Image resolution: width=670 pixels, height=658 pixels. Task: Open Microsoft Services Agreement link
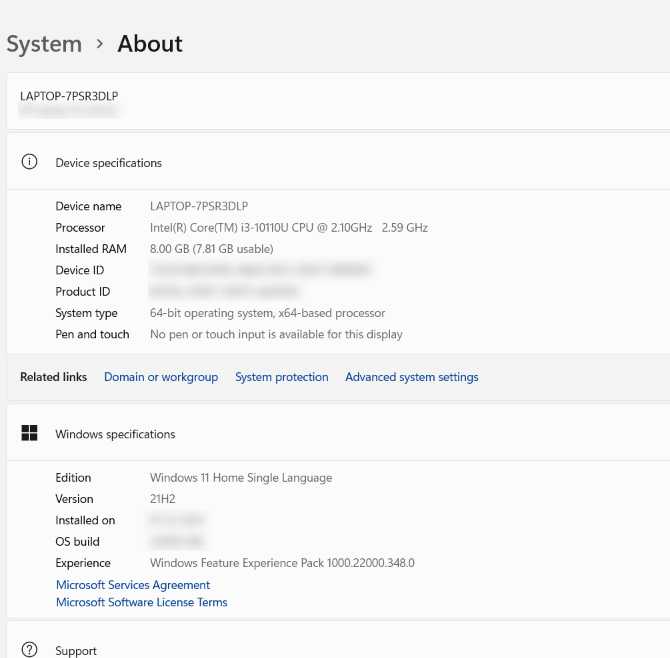pos(133,585)
